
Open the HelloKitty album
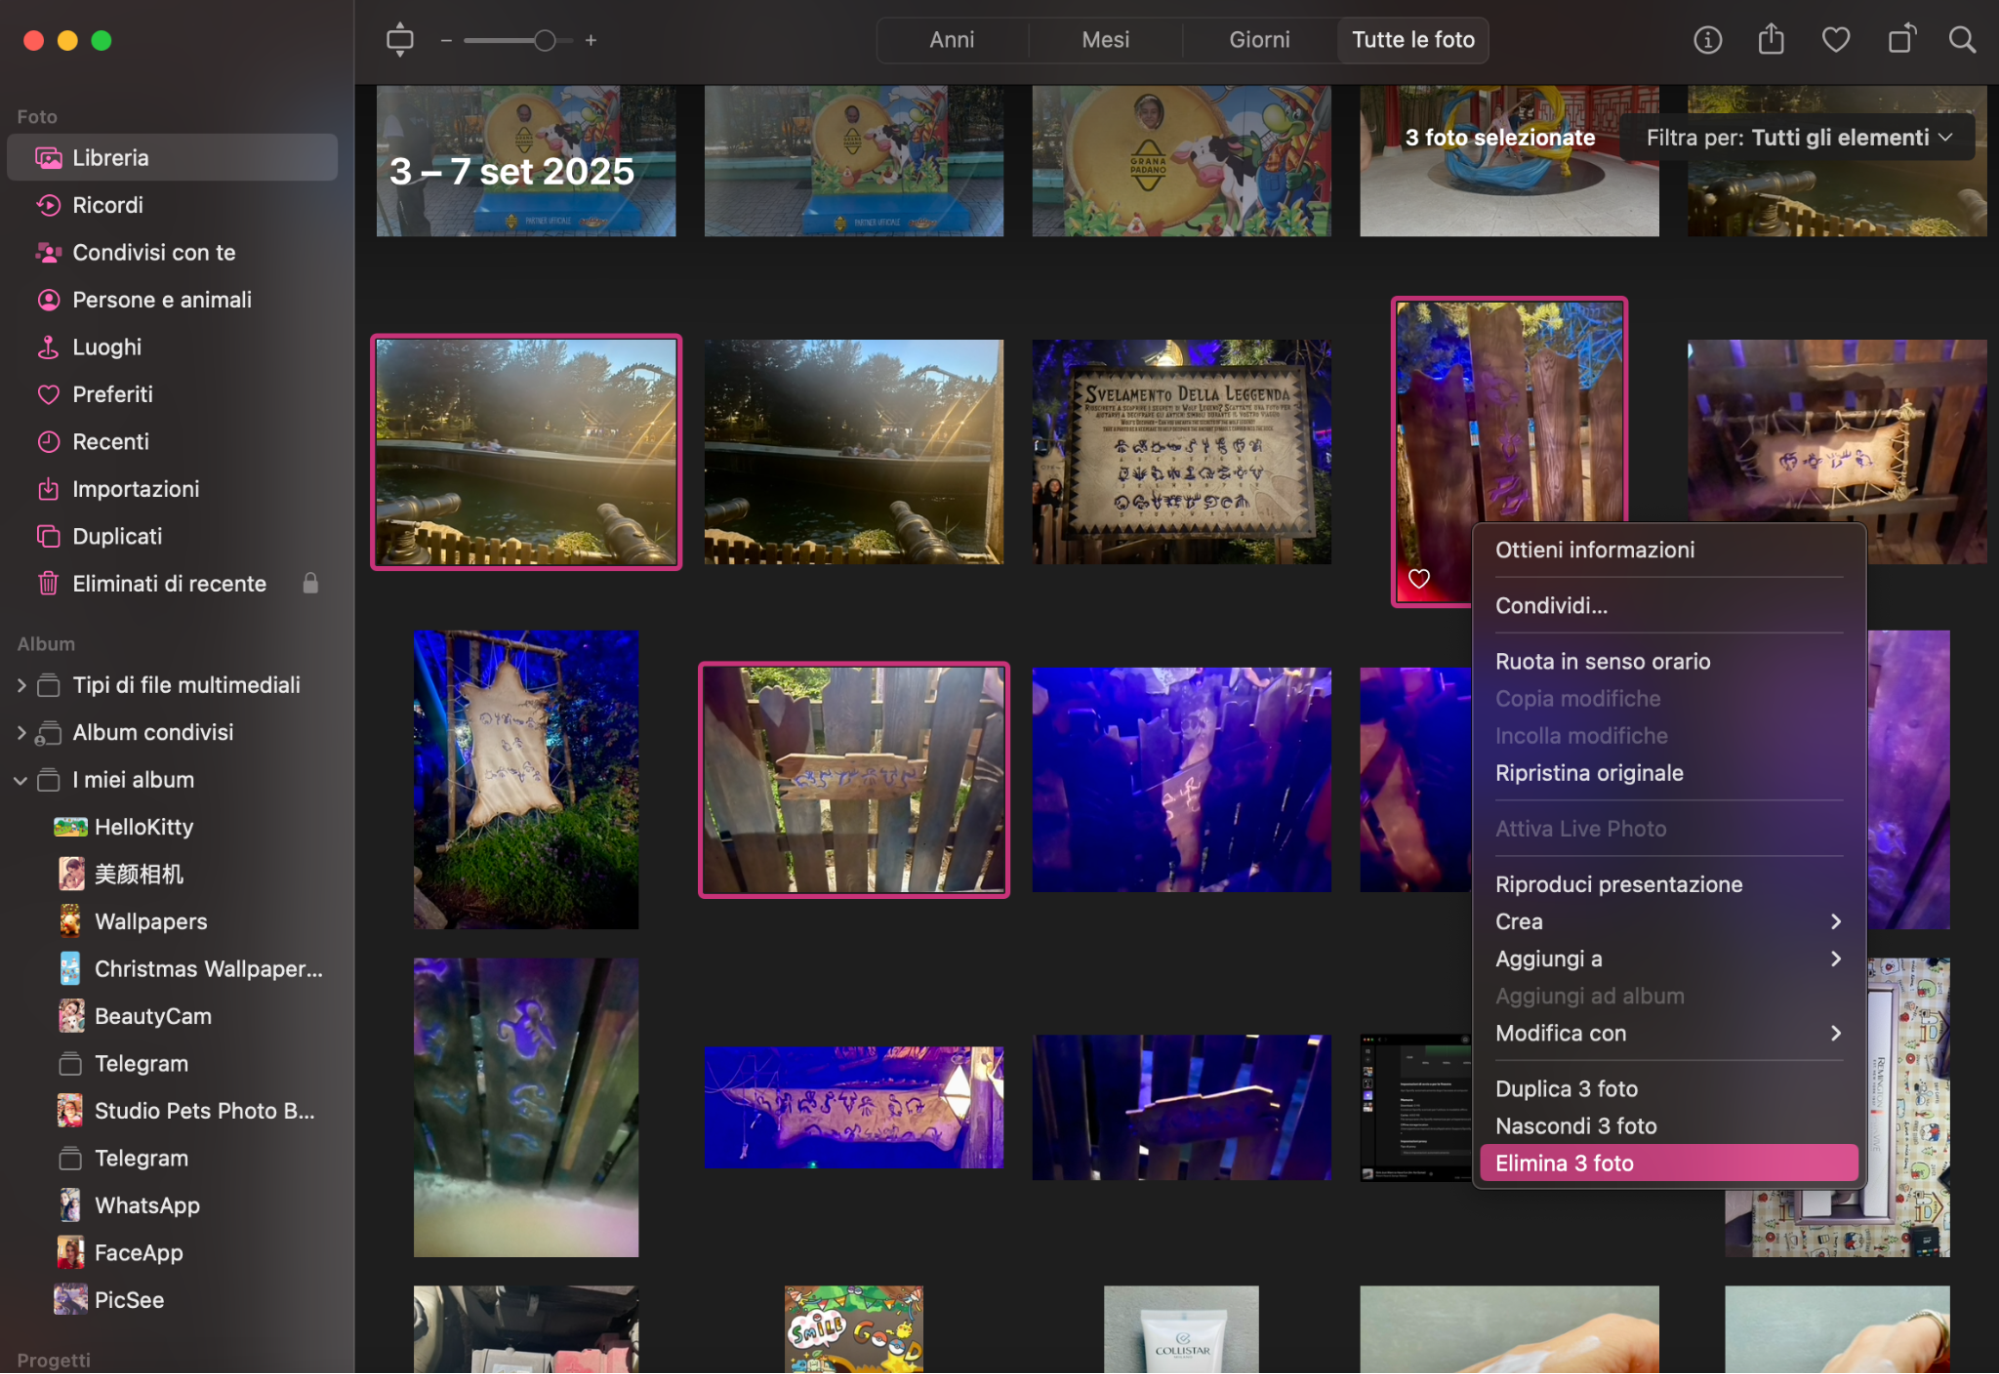coord(143,828)
